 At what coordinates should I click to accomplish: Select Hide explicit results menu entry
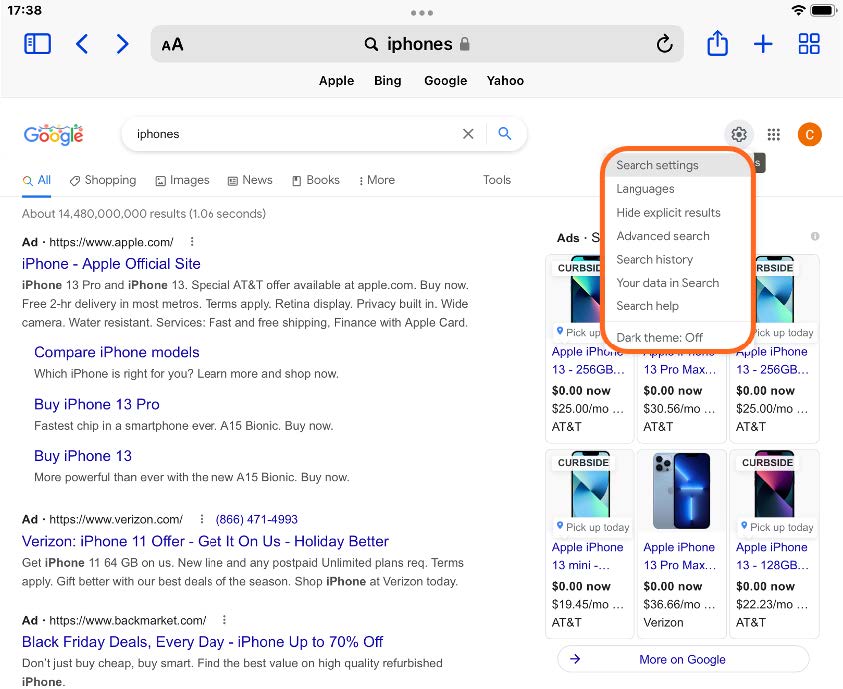(x=677, y=212)
